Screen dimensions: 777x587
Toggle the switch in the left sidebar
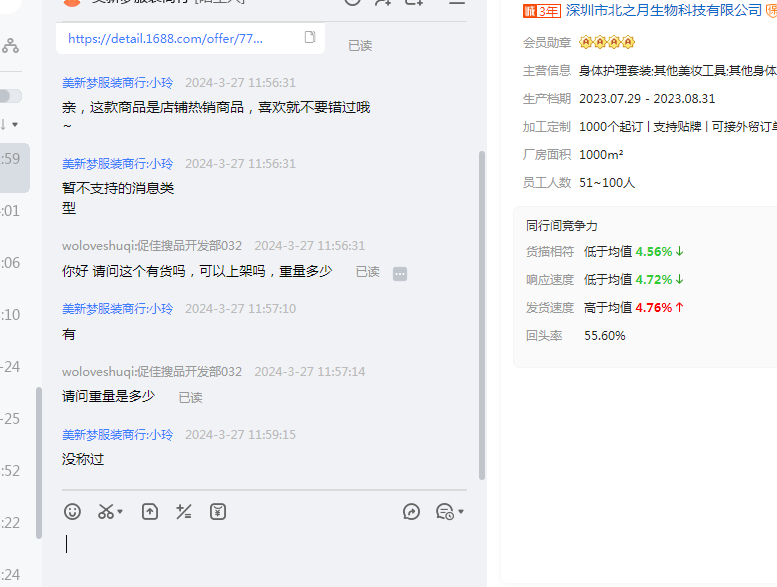coord(10,96)
